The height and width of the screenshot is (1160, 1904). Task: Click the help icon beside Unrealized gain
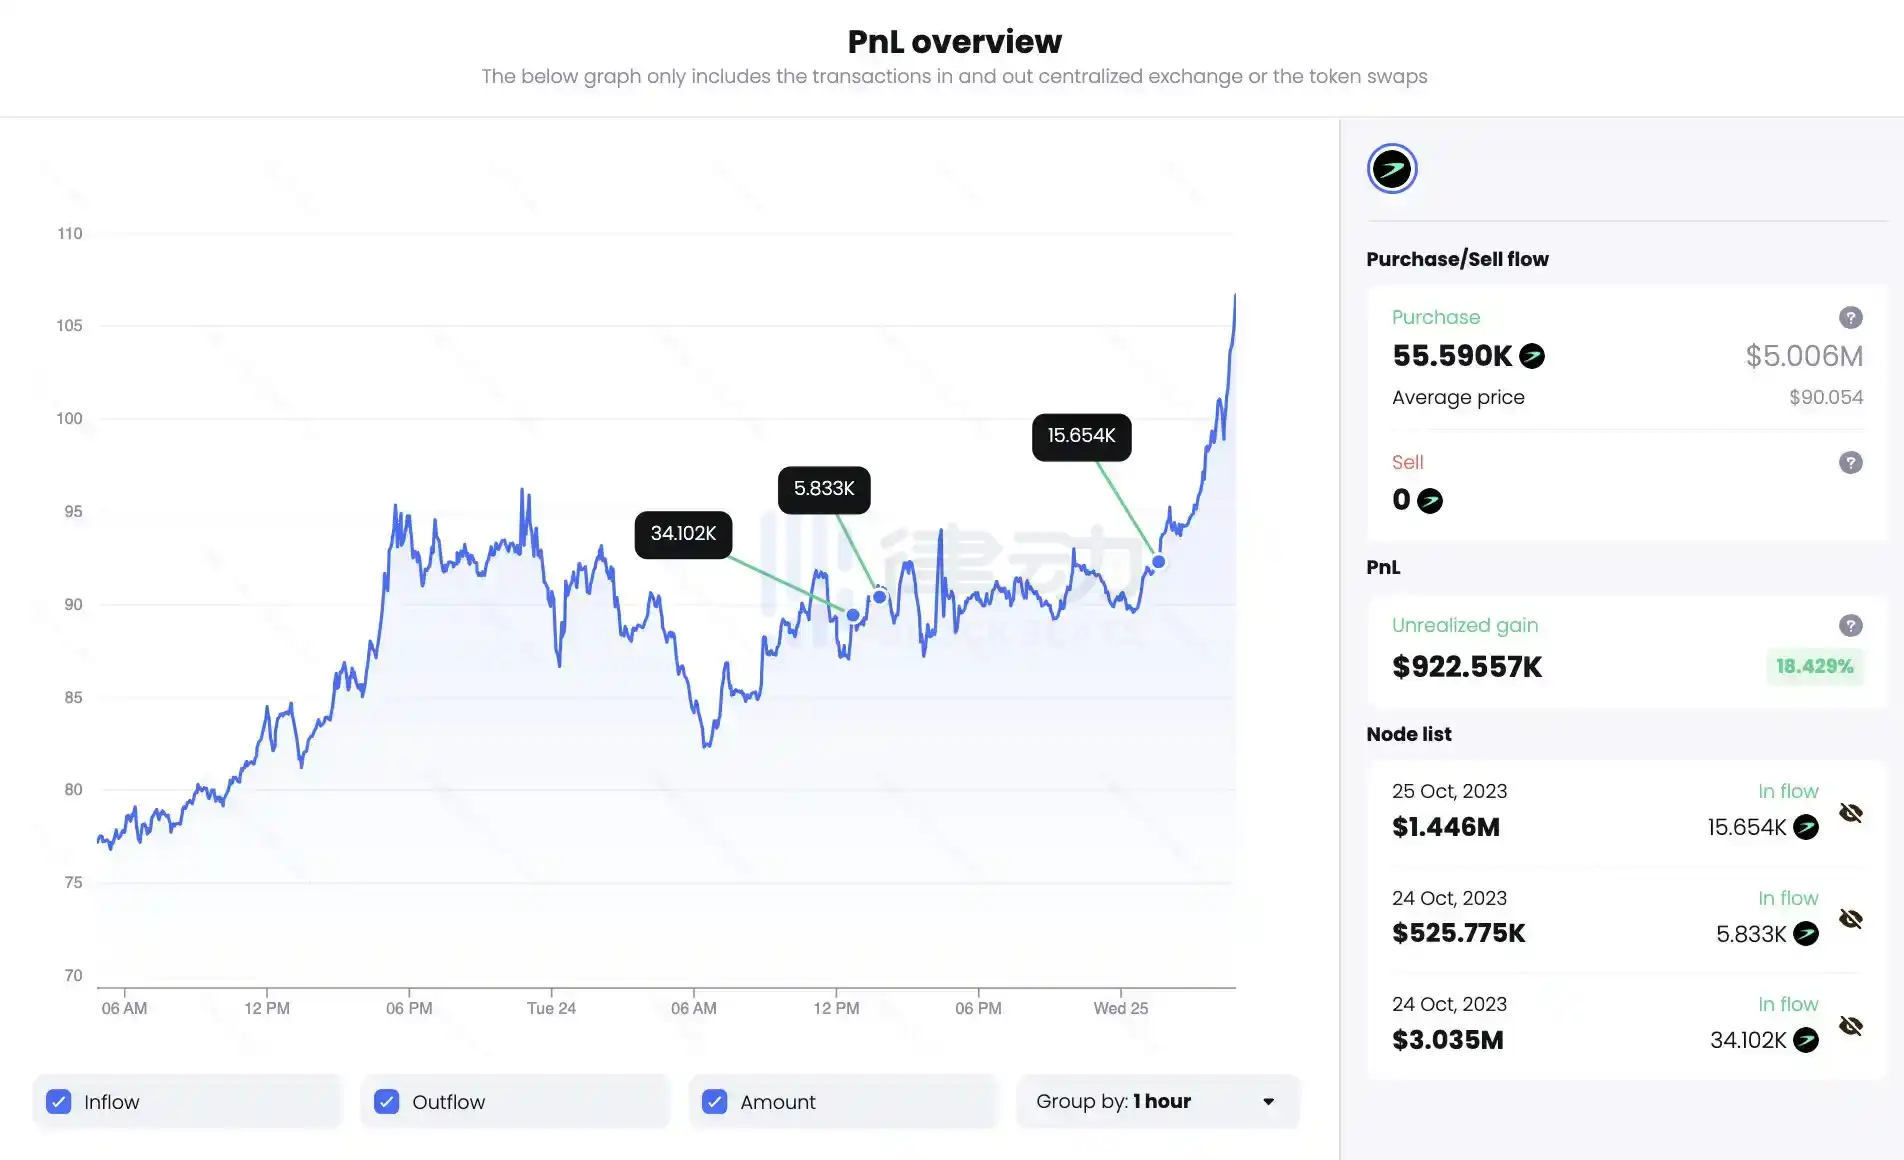(x=1850, y=625)
